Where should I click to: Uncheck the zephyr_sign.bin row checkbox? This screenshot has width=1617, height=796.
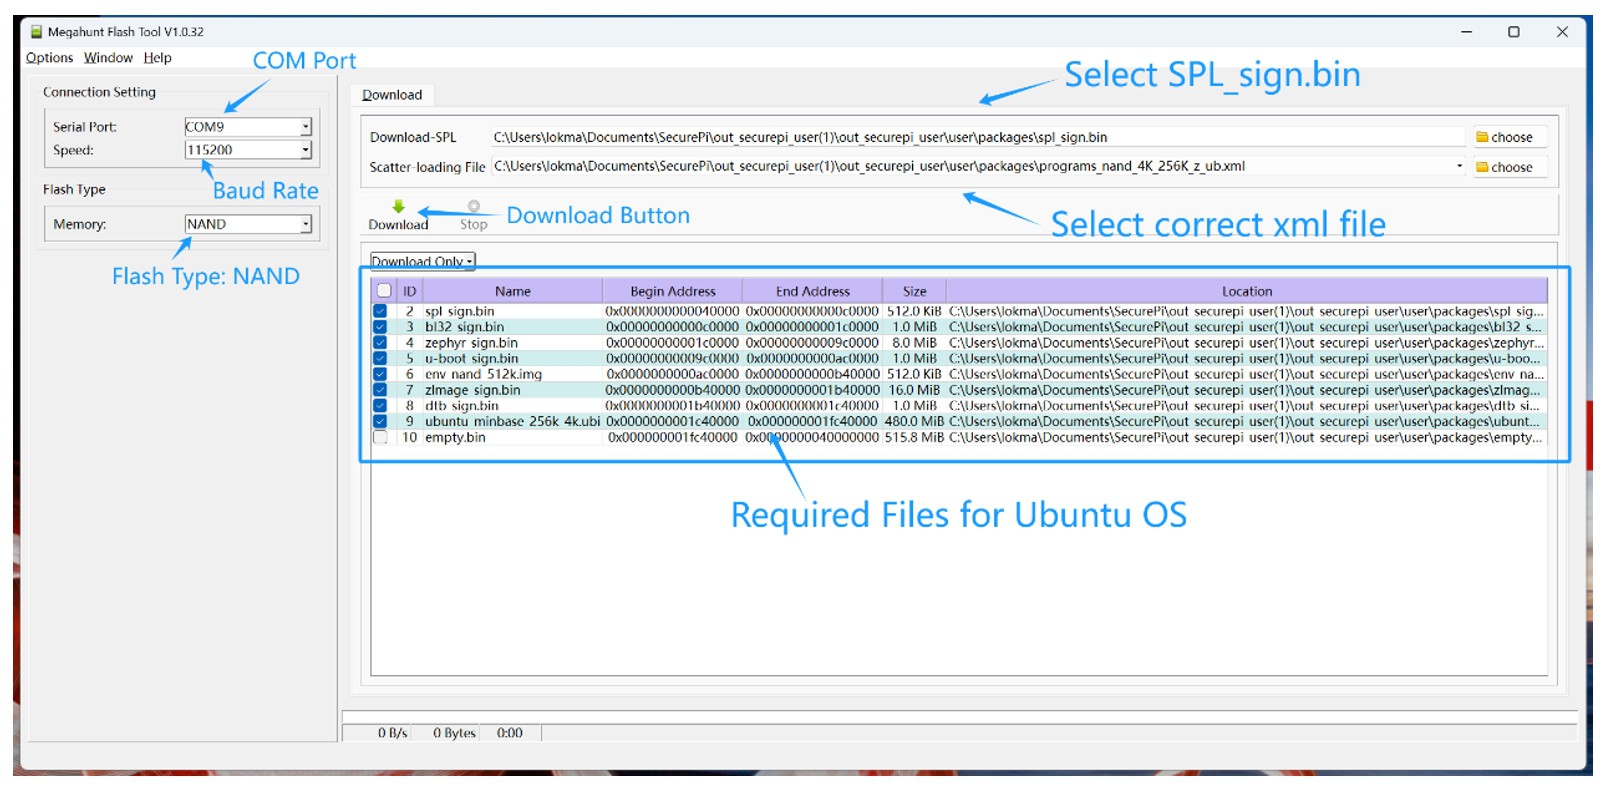[380, 342]
